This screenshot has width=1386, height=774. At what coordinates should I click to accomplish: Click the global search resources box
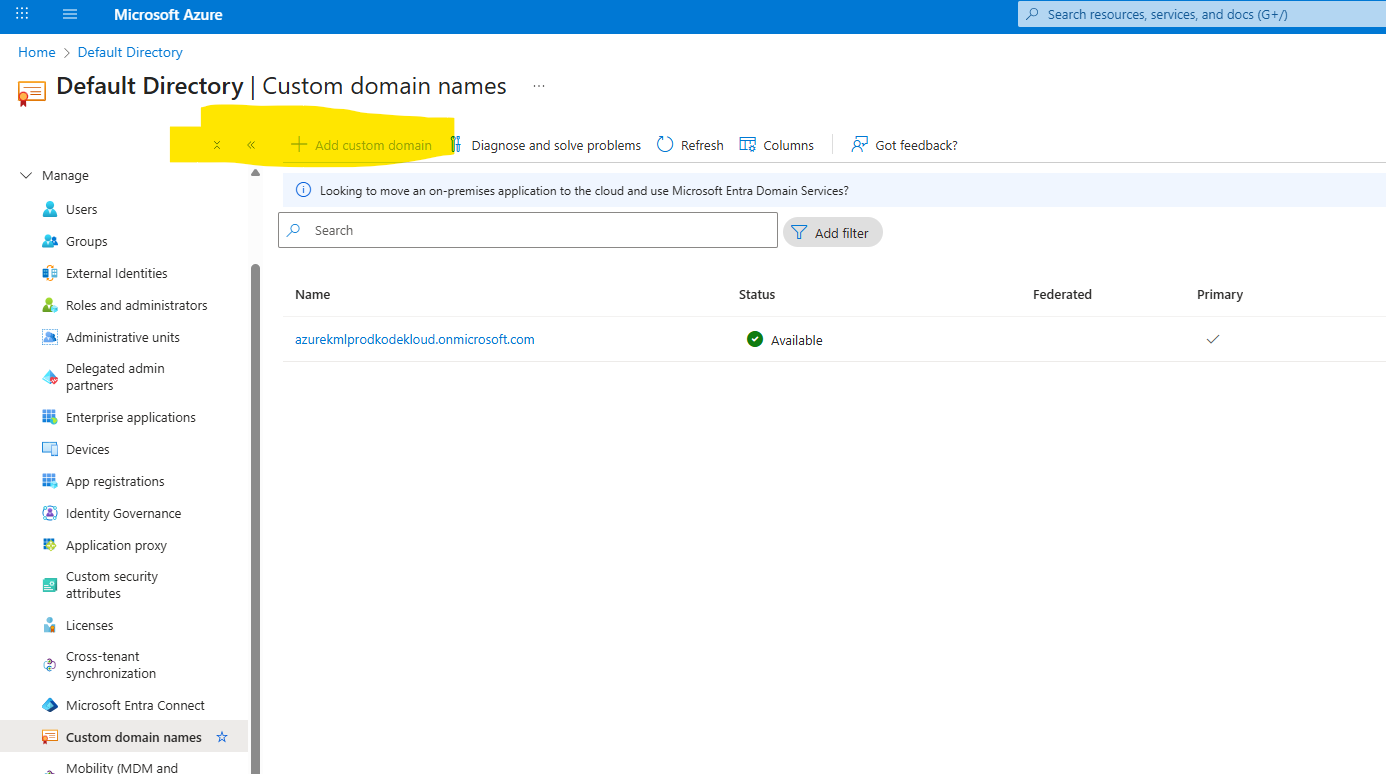(1202, 14)
